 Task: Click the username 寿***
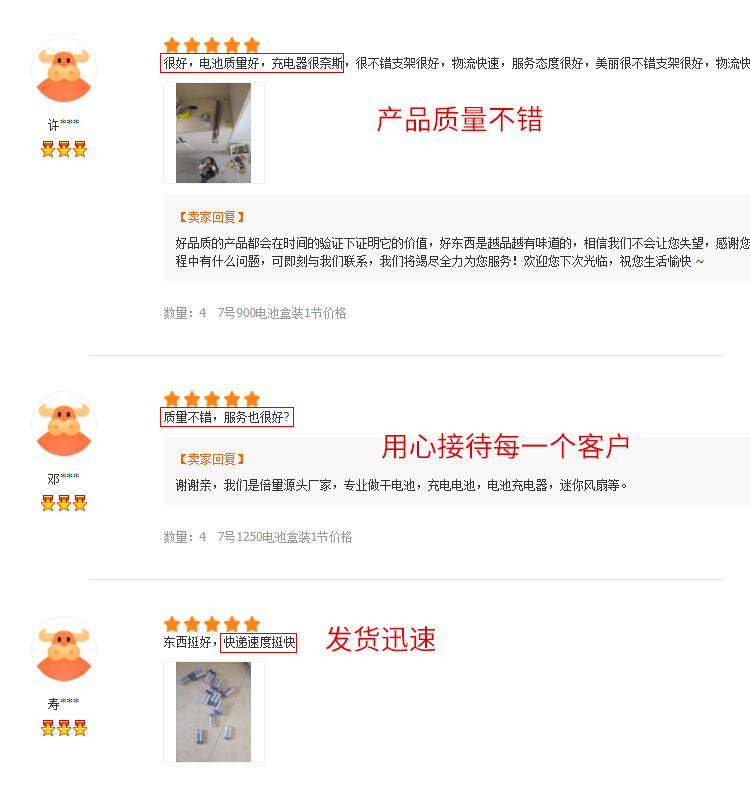pyautogui.click(x=63, y=704)
